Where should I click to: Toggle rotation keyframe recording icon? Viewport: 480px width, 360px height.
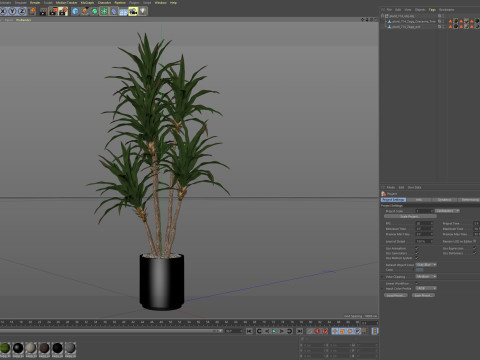pyautogui.click(x=350, y=331)
